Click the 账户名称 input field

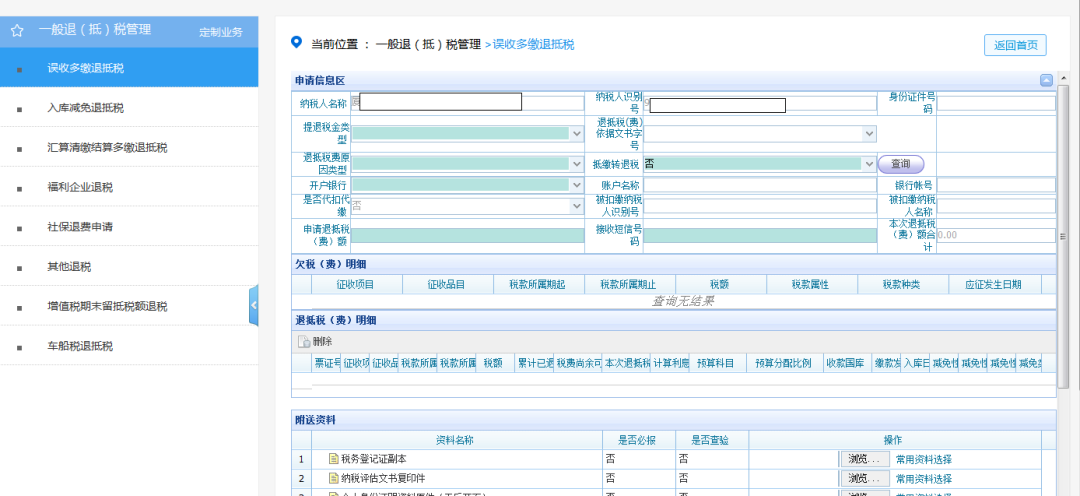pyautogui.click(x=760, y=185)
